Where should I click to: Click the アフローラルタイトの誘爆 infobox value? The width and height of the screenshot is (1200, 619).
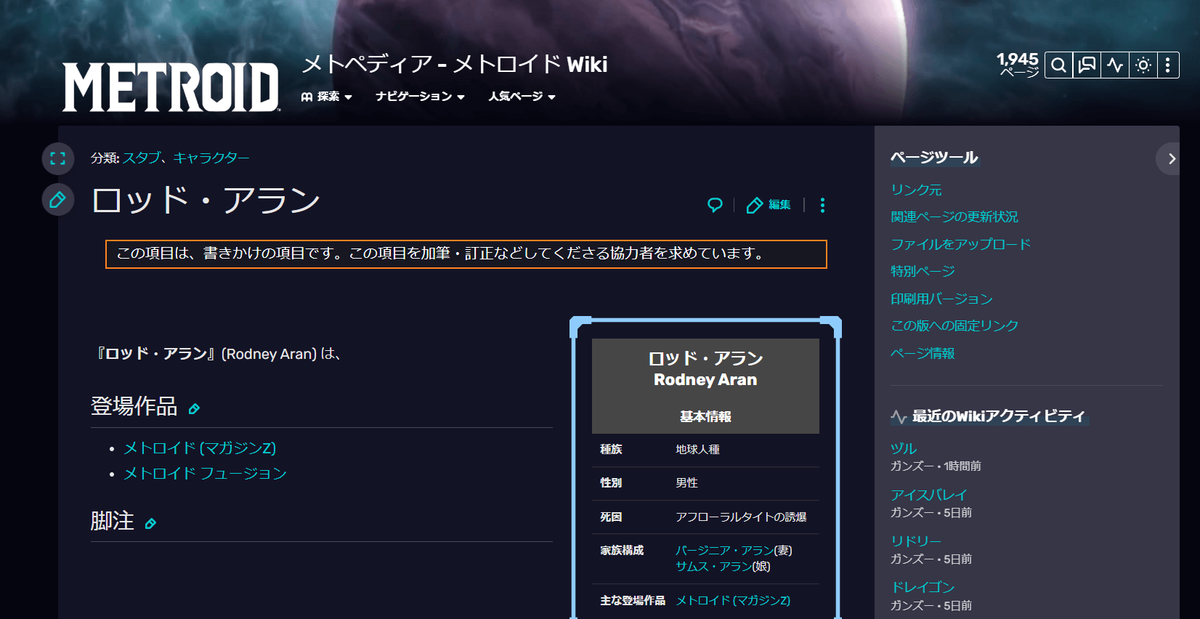pyautogui.click(x=740, y=517)
